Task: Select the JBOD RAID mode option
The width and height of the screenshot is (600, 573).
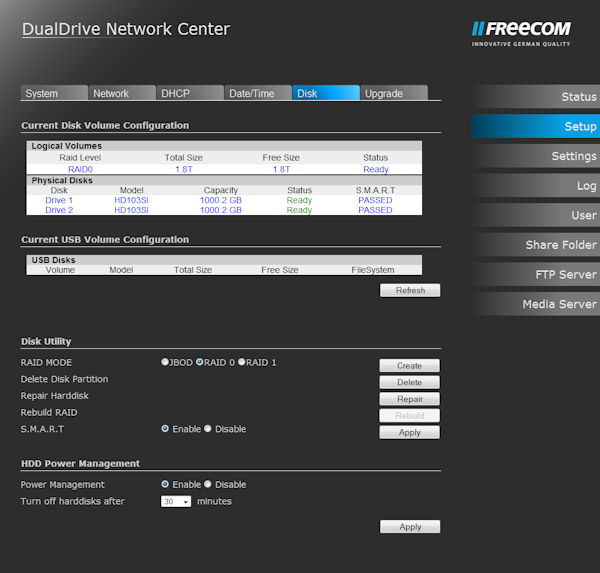Action: [x=165, y=362]
